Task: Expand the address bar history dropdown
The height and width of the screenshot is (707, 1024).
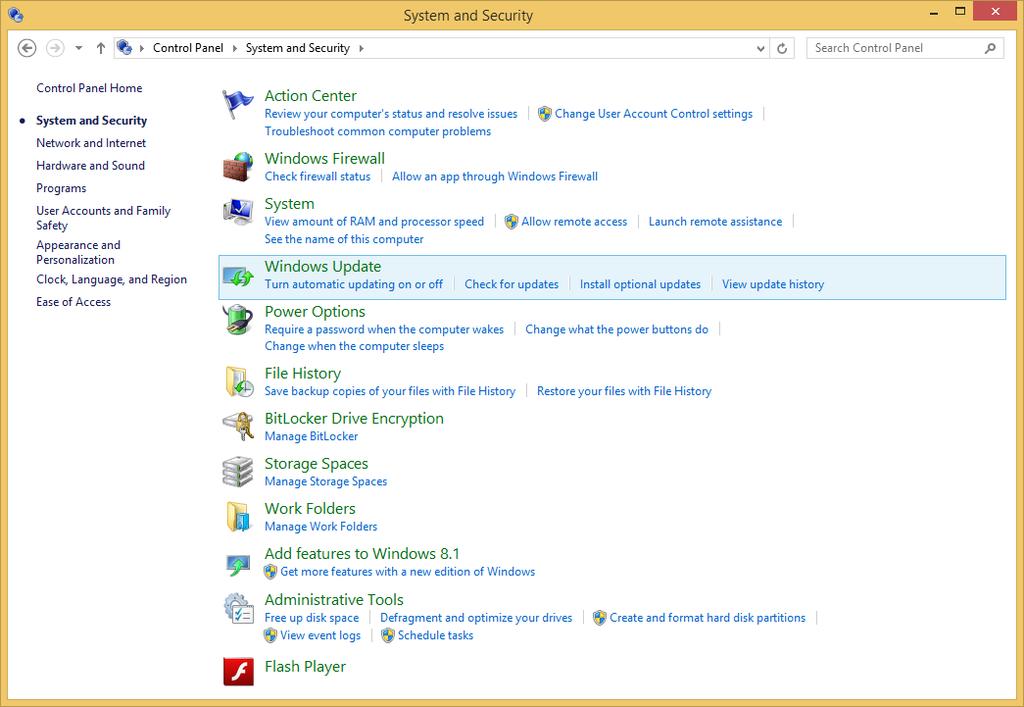Action: [x=760, y=48]
